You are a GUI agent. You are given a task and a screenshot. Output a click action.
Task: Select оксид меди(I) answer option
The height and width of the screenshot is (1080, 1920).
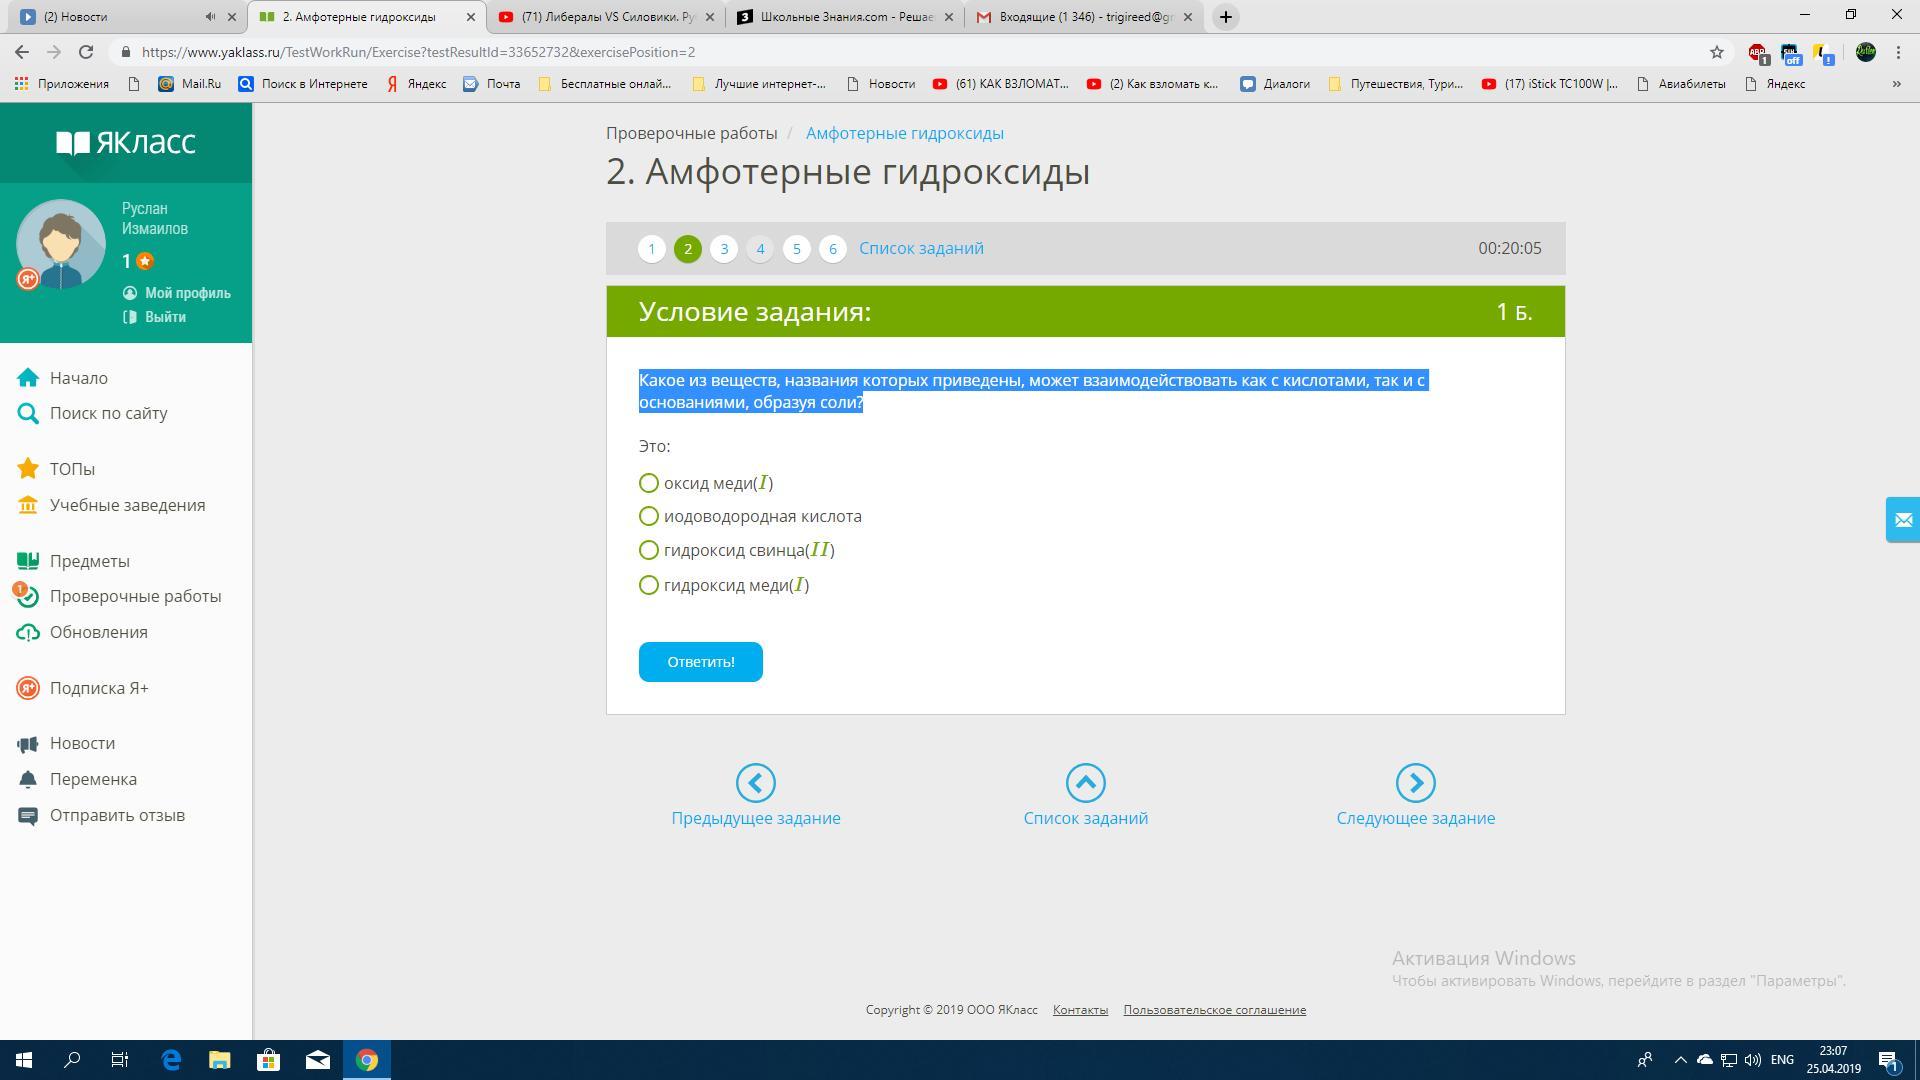pos(649,484)
